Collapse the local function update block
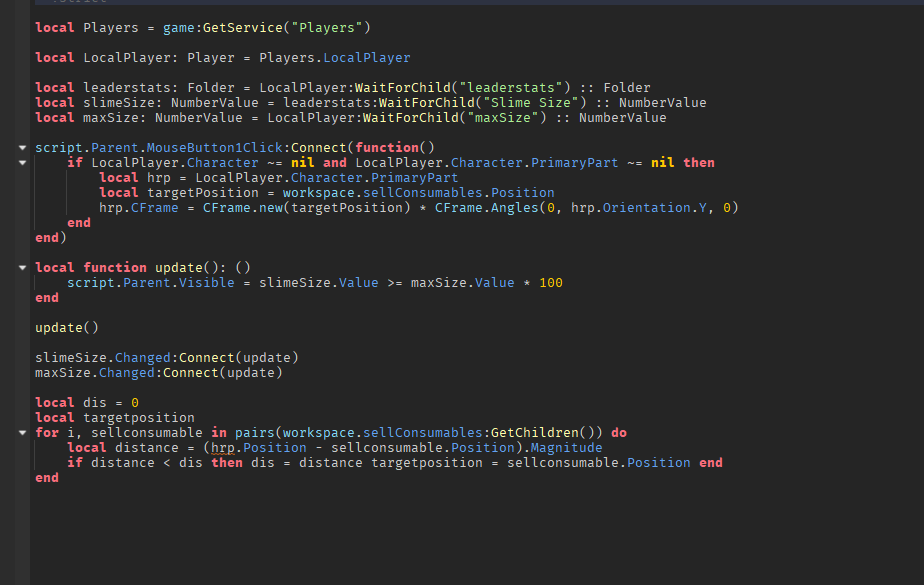 point(22,267)
